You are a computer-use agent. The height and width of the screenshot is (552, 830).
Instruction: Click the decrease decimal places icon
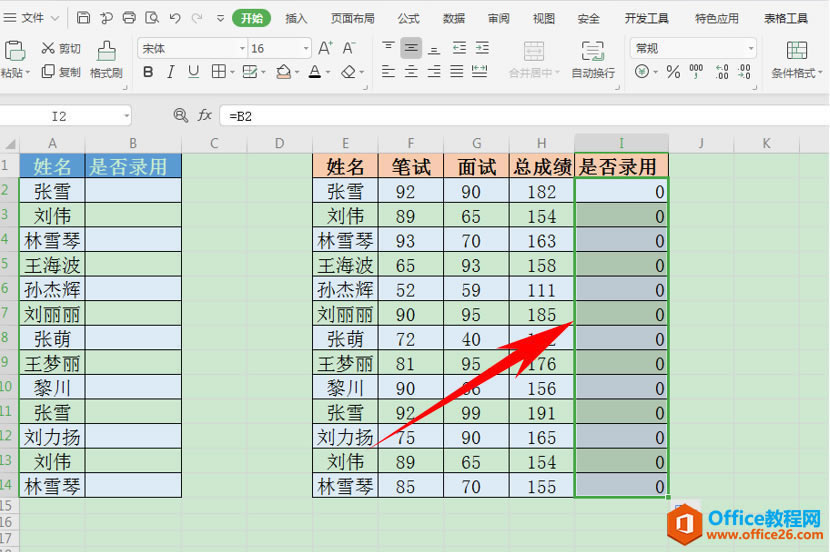pyautogui.click(x=745, y=71)
